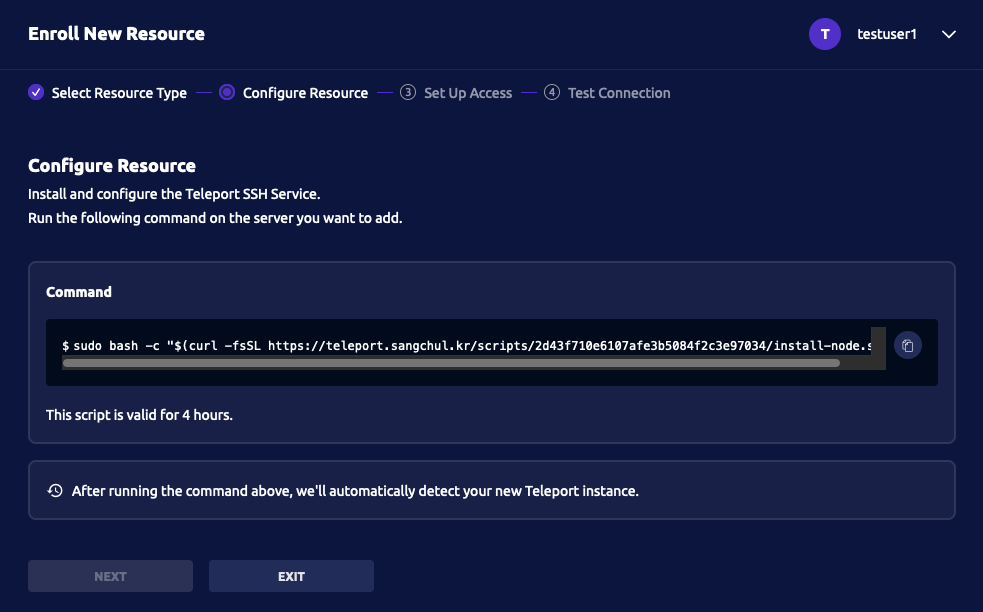Screen dimensions: 983x612
Task: Click the automatic detection notice text
Action: 355,491
